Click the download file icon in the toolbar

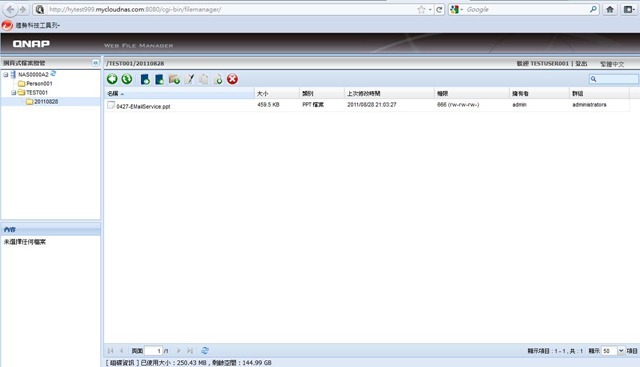[x=159, y=79]
